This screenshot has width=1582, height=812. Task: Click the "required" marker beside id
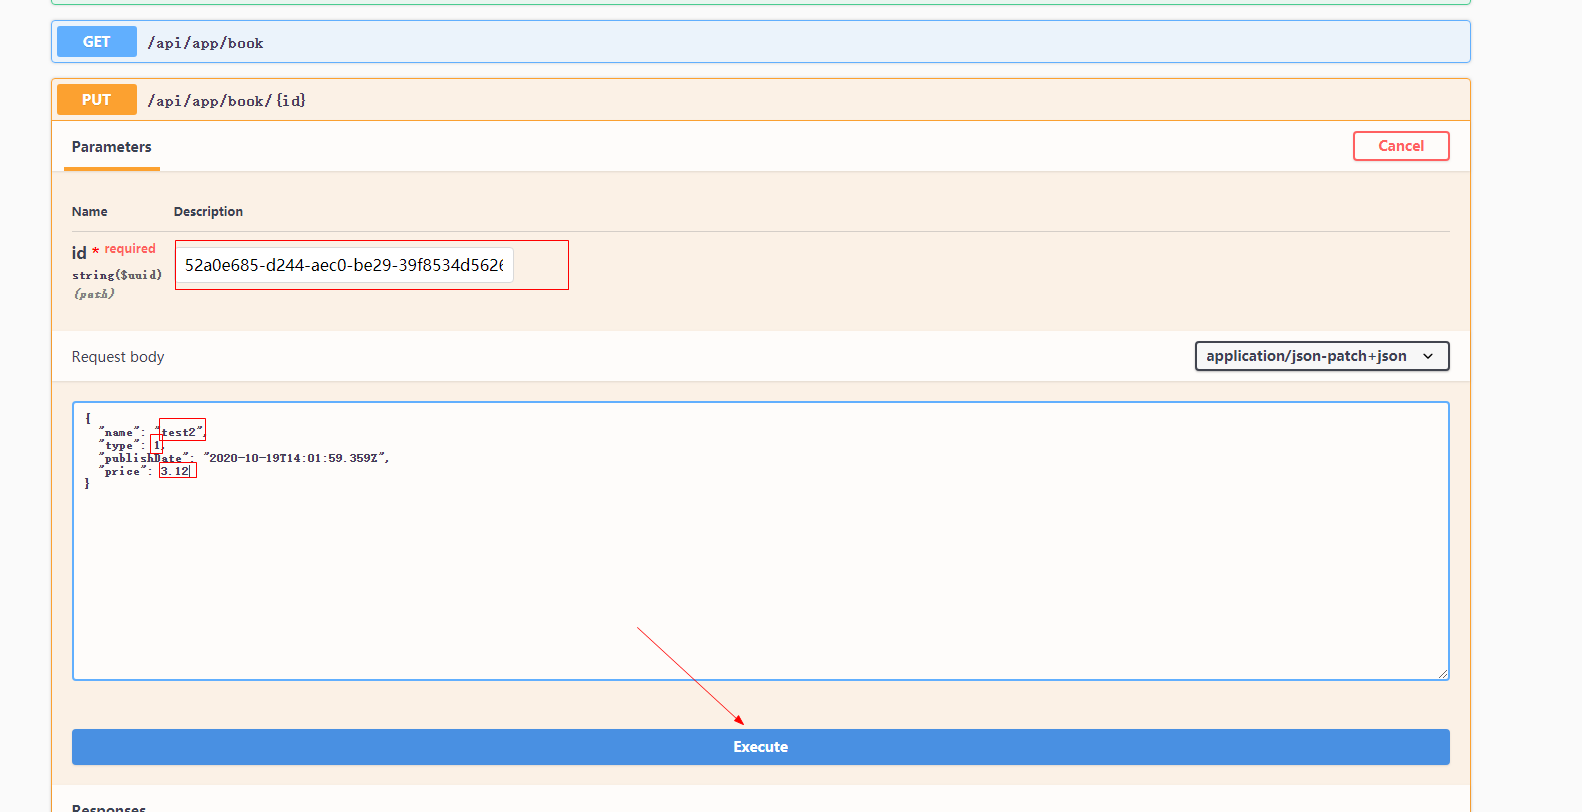click(130, 249)
